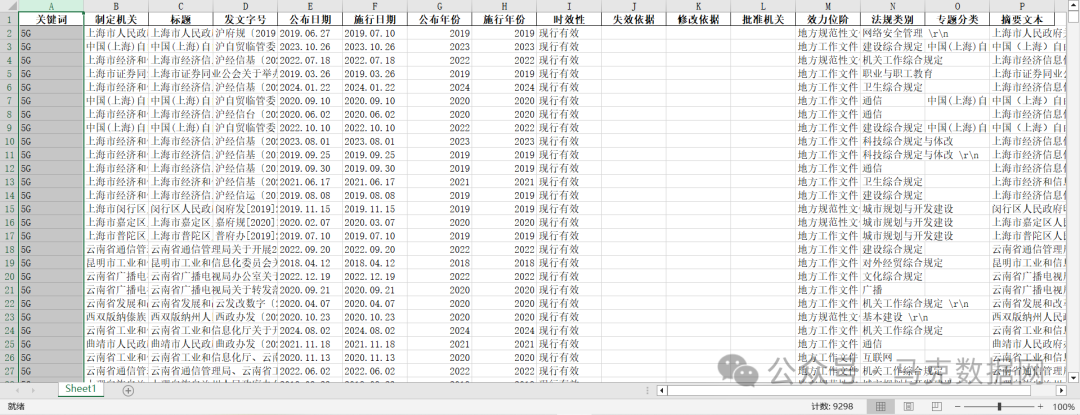This screenshot has height=415, width=1080.
Task: Click 法规类别 cell 职业与职工教育 in row 5
Action: tap(893, 74)
